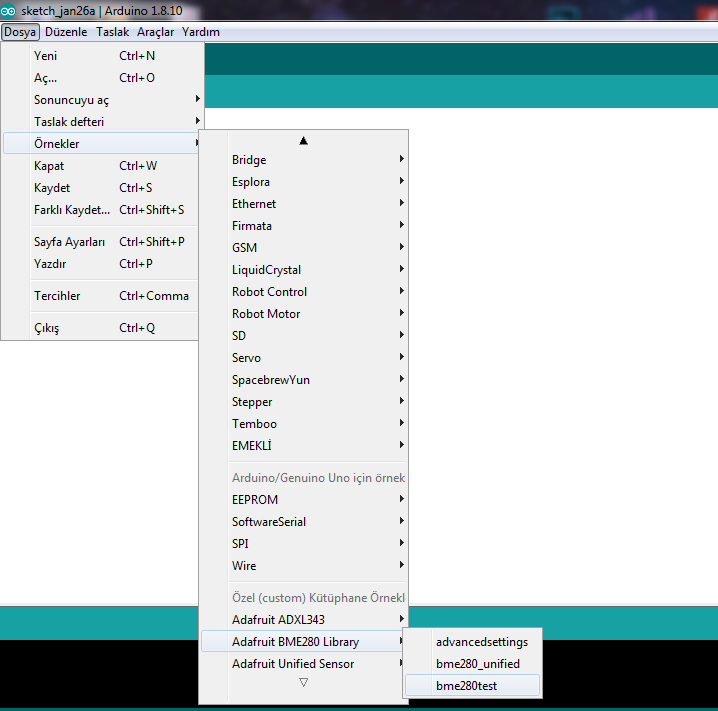
Task: Open the Düzenle menu
Action: click(x=66, y=32)
